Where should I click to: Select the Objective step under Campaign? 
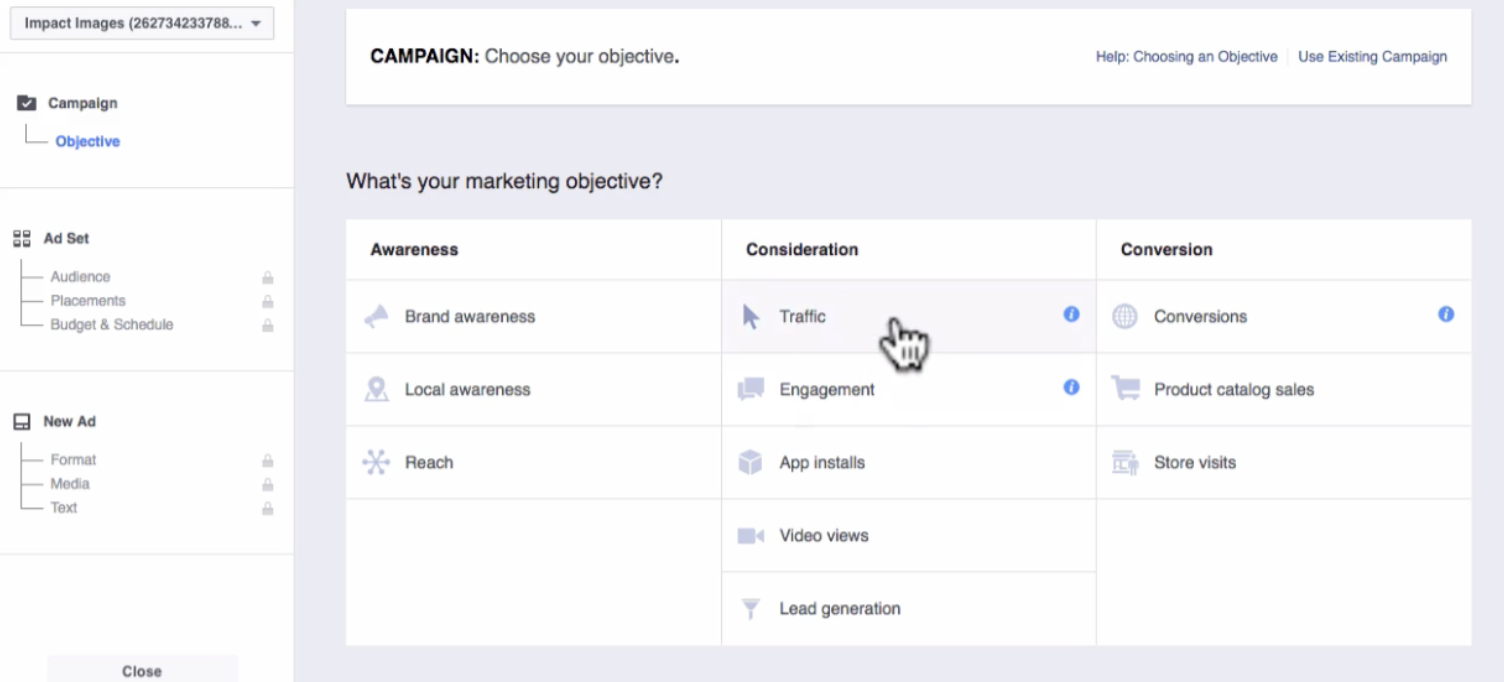pyautogui.click(x=88, y=142)
